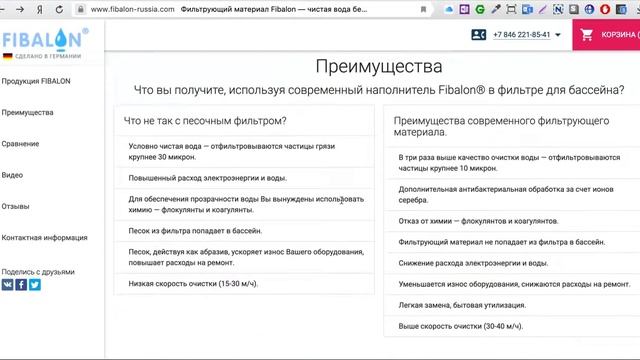640x360 pixels.
Task: Click the 'Поделись с друзьями' label
Action: [x=38, y=272]
